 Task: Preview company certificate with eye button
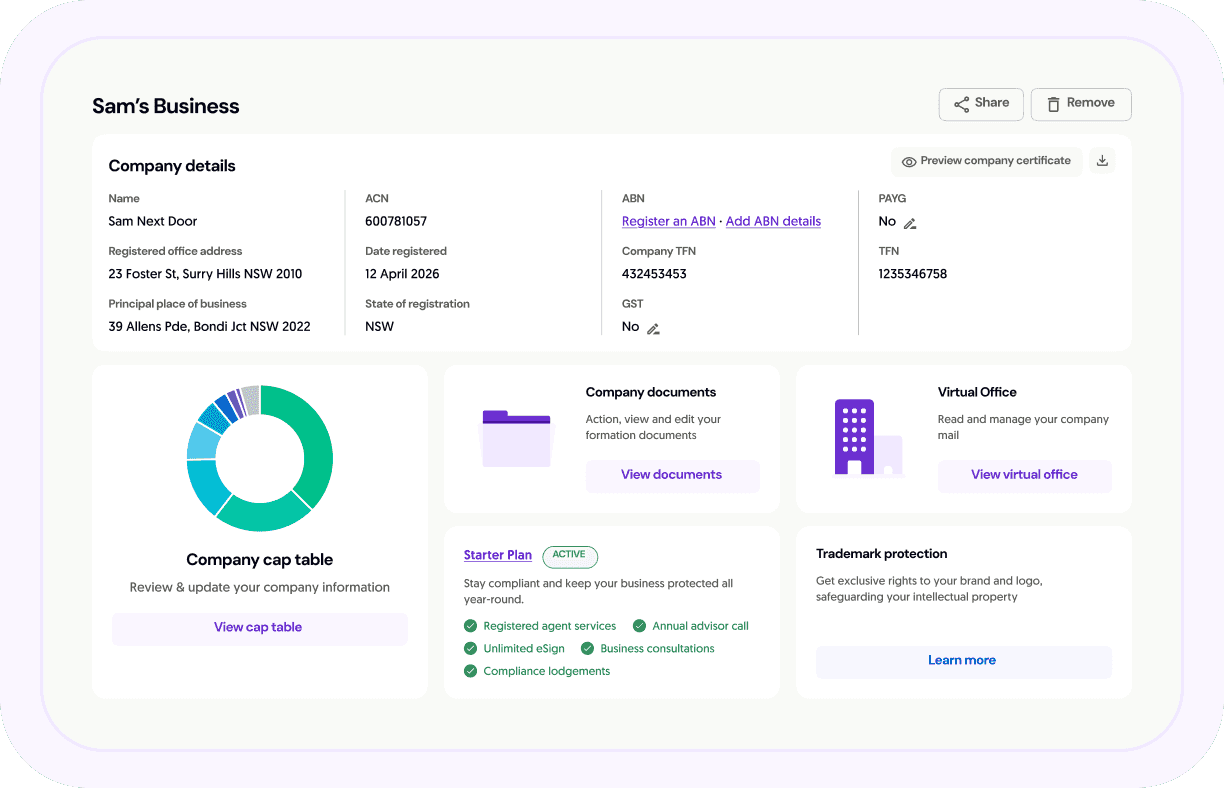click(986, 161)
